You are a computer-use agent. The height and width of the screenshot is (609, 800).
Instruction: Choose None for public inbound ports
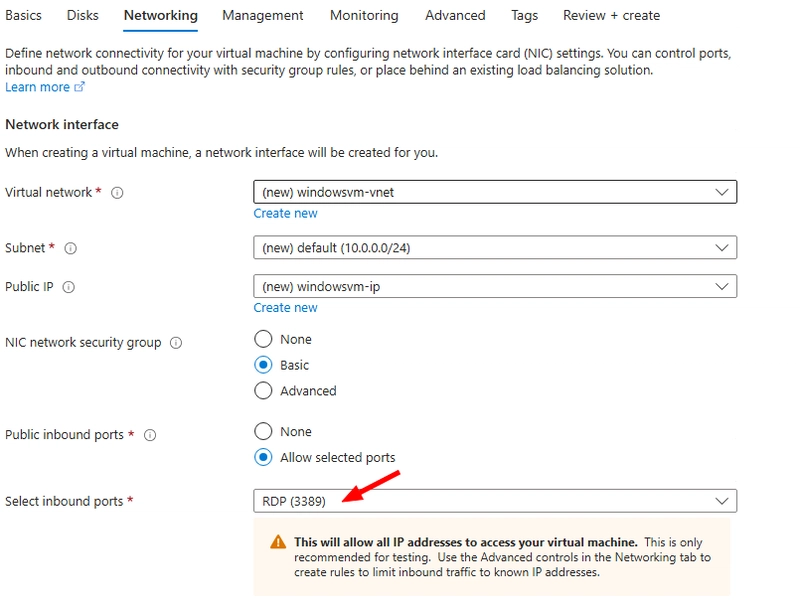point(263,432)
